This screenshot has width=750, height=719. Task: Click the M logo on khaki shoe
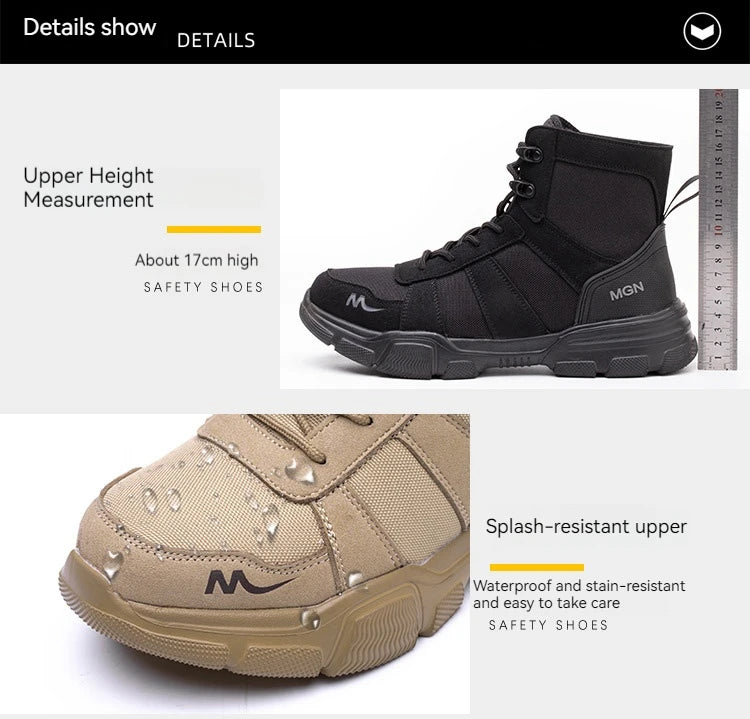[x=249, y=582]
